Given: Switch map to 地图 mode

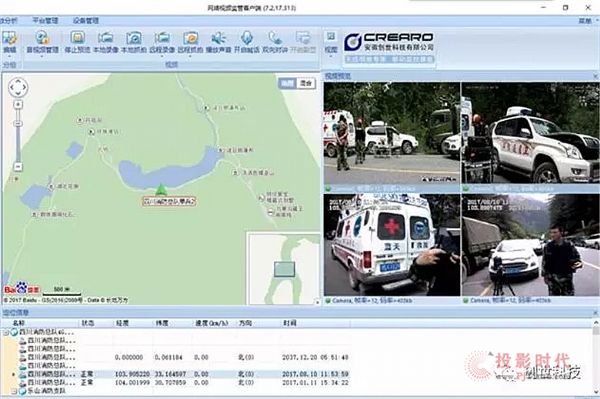Looking at the screenshot, I should (x=287, y=83).
